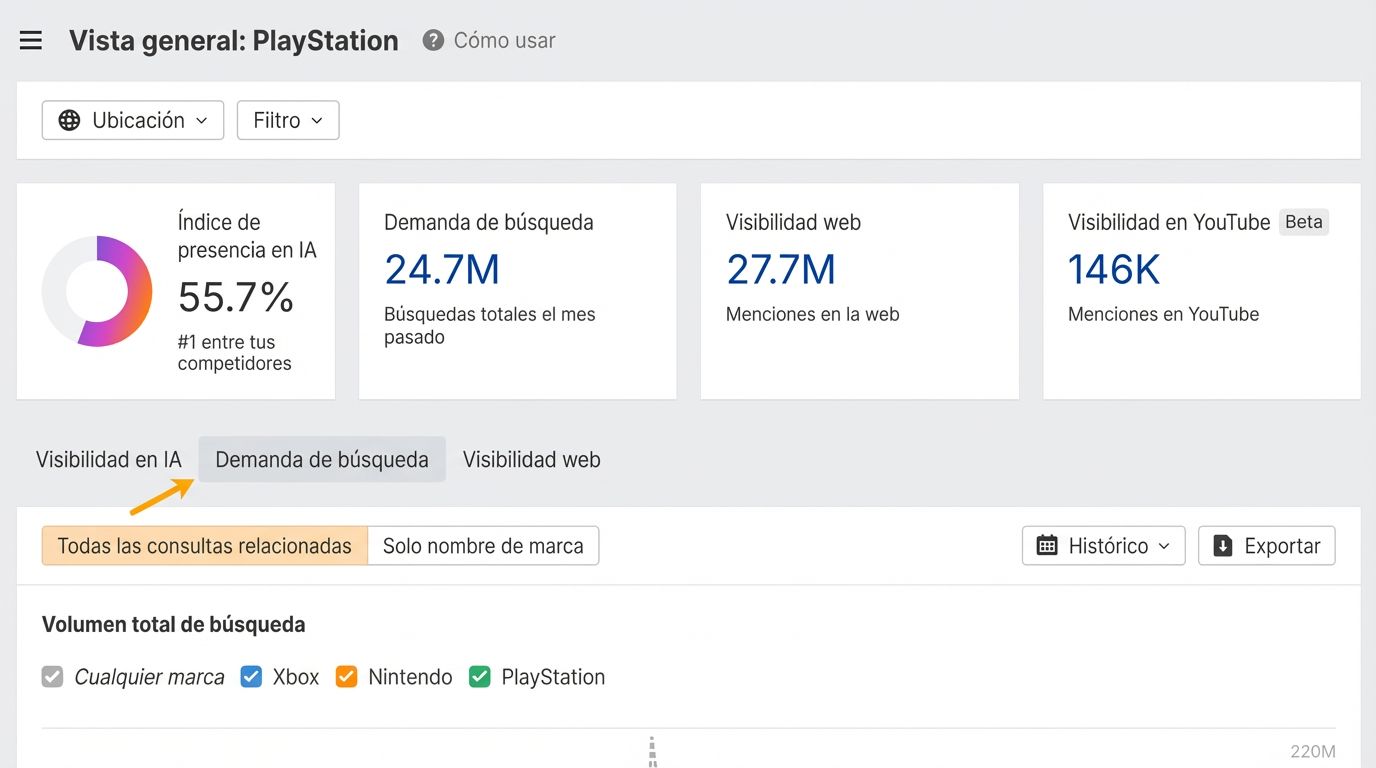
Task: Click the calendar icon beside Histórico
Action: [1047, 546]
